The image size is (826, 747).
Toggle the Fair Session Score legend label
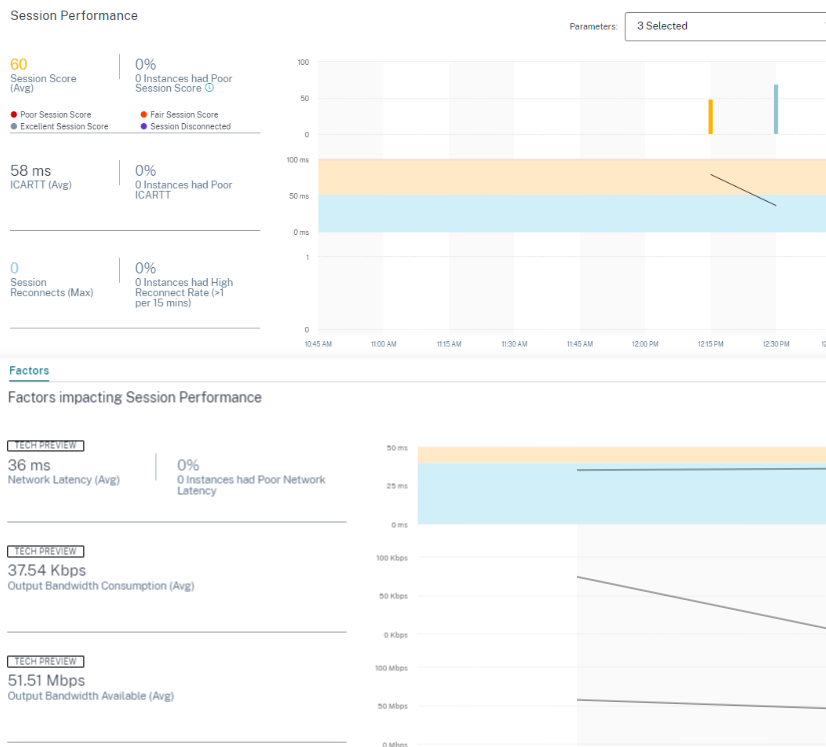coord(184,115)
